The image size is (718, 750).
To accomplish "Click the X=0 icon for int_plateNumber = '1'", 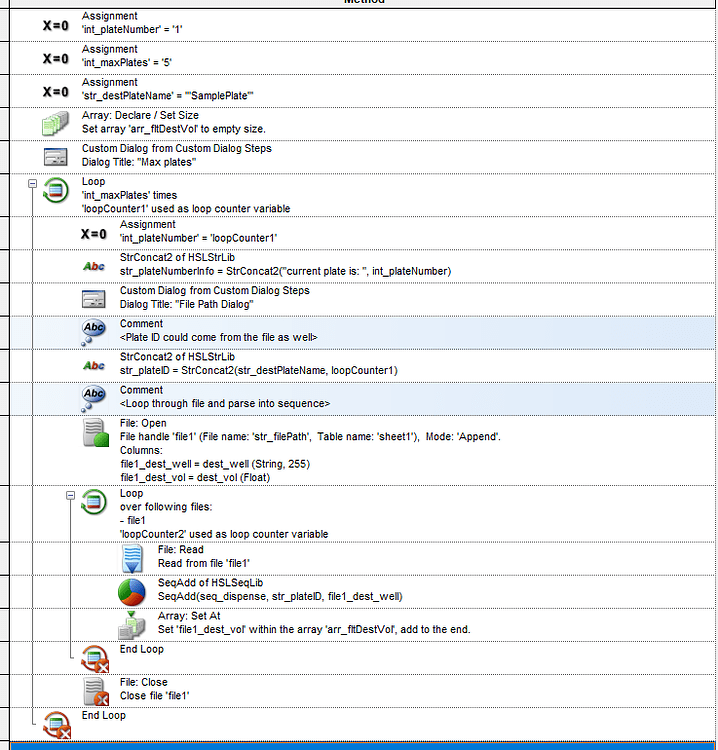I will pyautogui.click(x=55, y=25).
